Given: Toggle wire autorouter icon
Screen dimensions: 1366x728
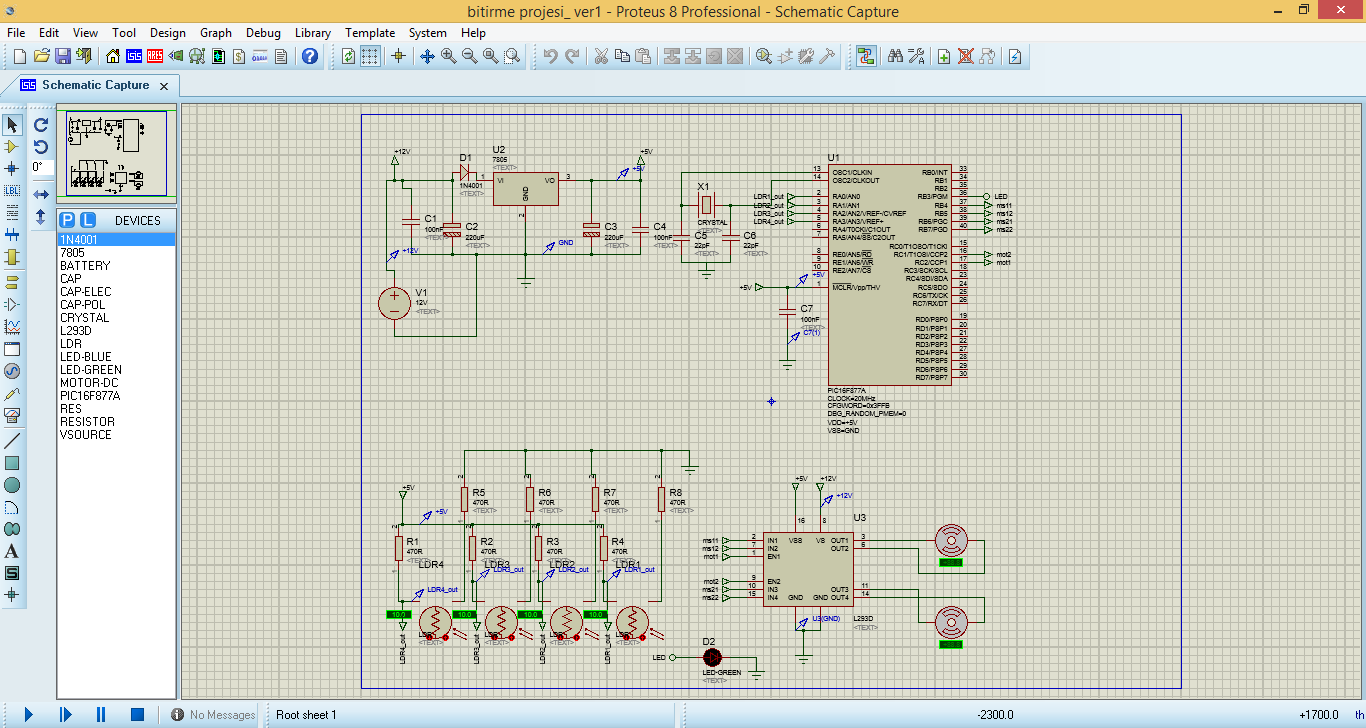Looking at the screenshot, I should (866, 56).
